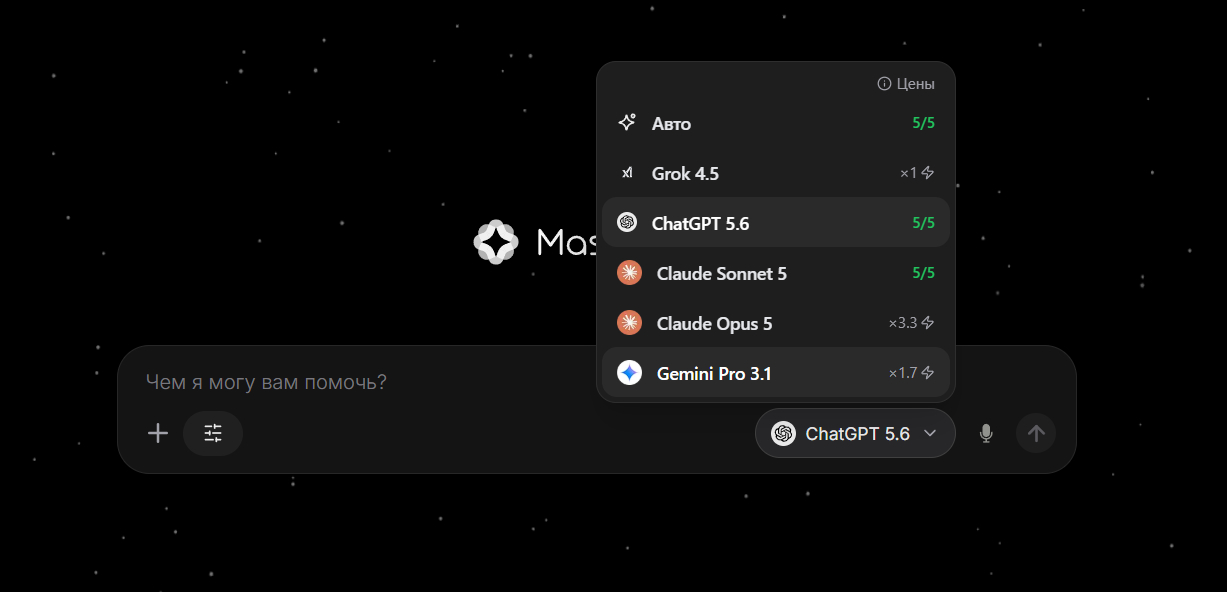The height and width of the screenshot is (592, 1227).
Task: Click the plus attach icon
Action: click(x=158, y=433)
